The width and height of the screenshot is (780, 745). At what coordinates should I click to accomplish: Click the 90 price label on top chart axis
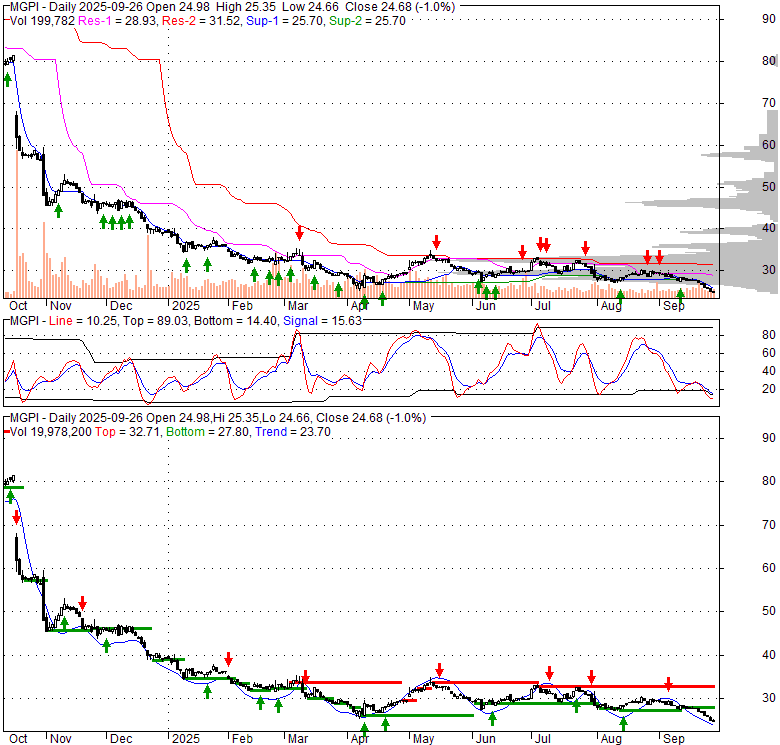click(x=769, y=19)
